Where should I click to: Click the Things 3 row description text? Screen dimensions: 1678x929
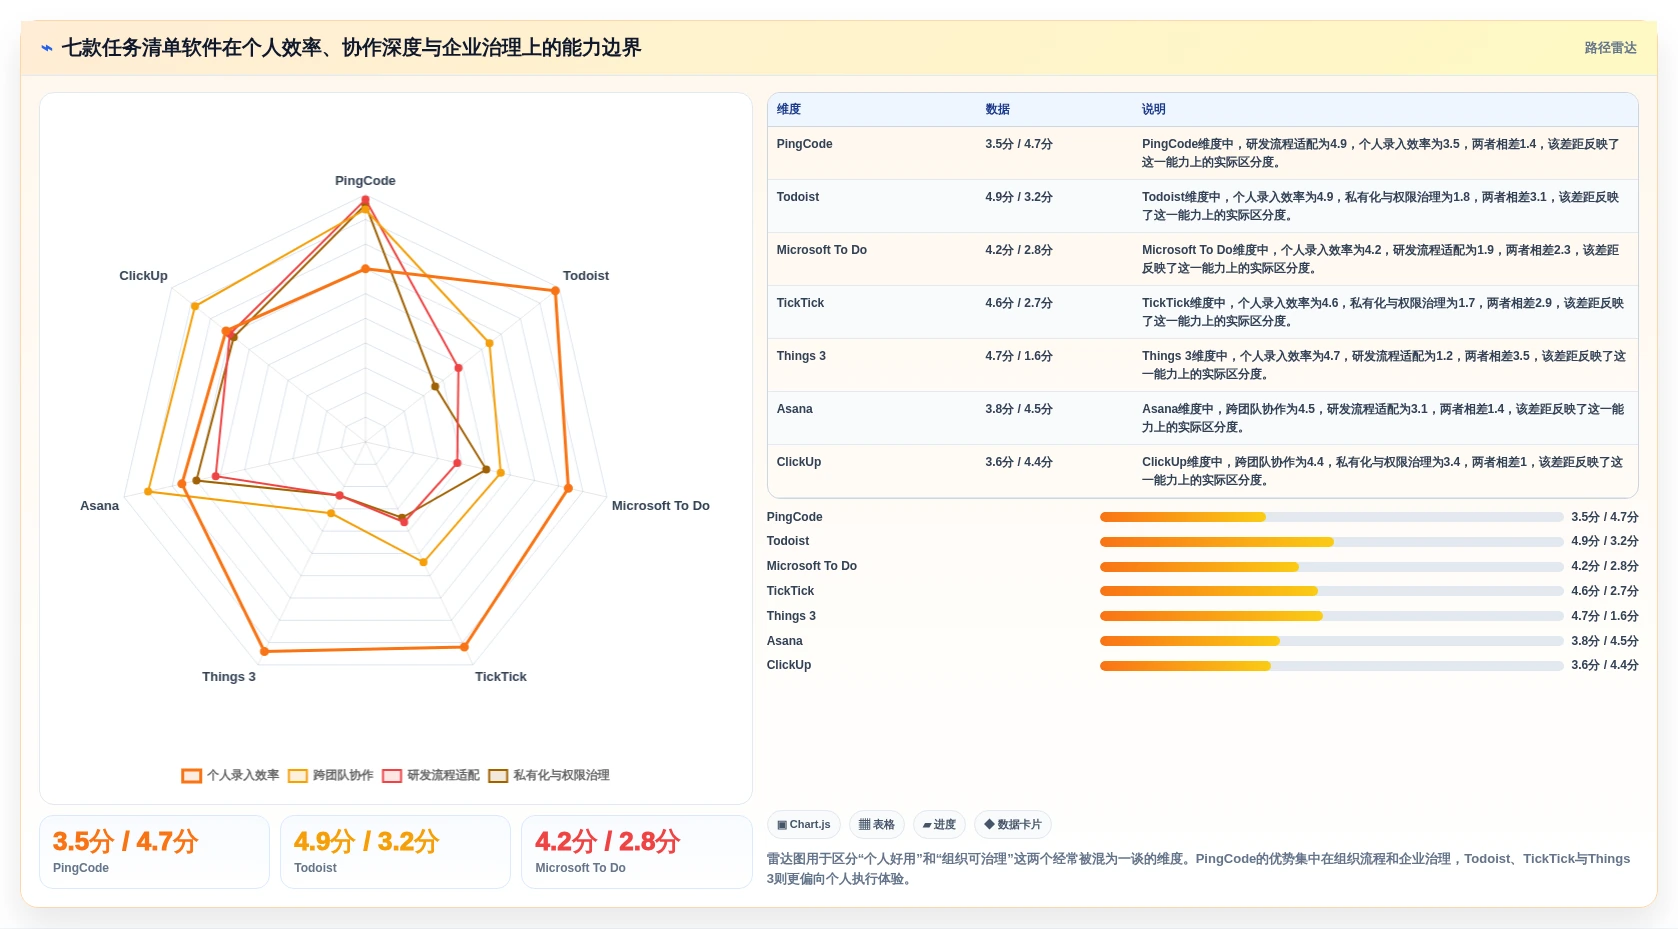tap(1384, 365)
